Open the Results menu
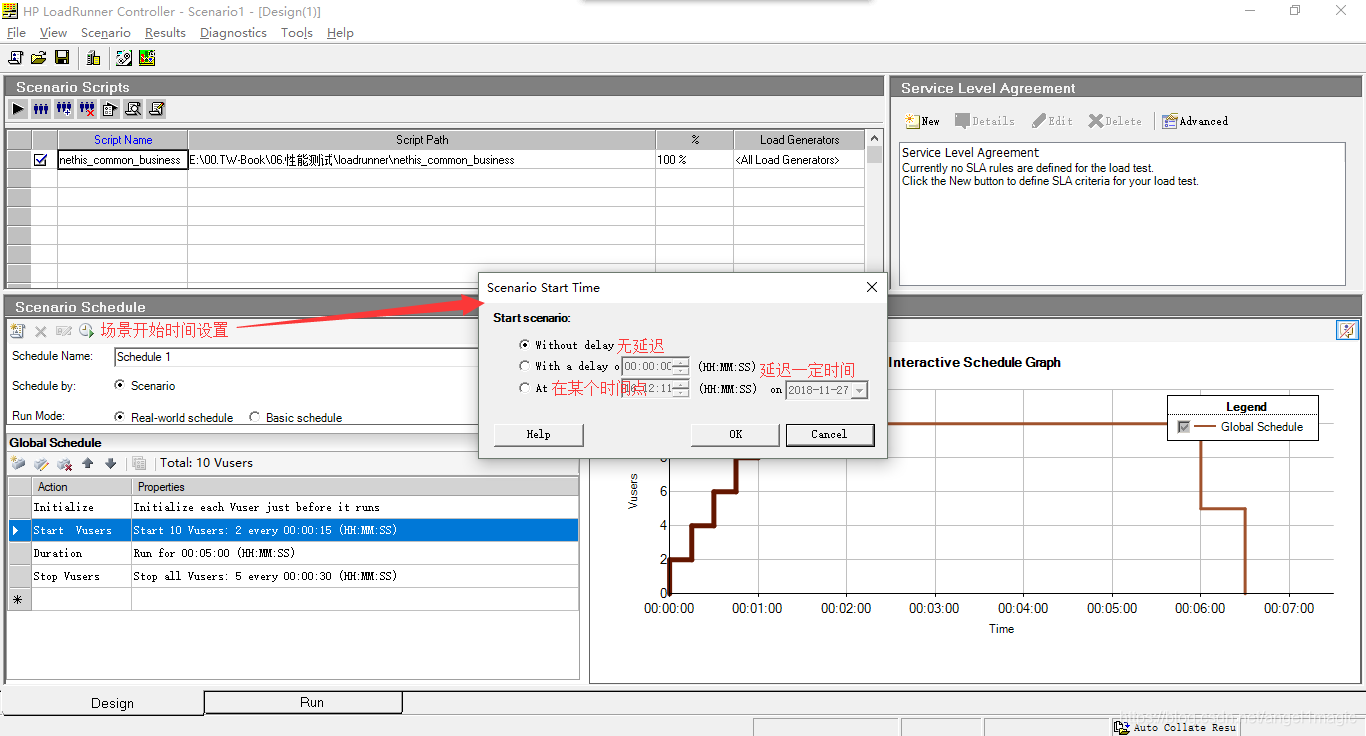1366x736 pixels. (x=165, y=32)
